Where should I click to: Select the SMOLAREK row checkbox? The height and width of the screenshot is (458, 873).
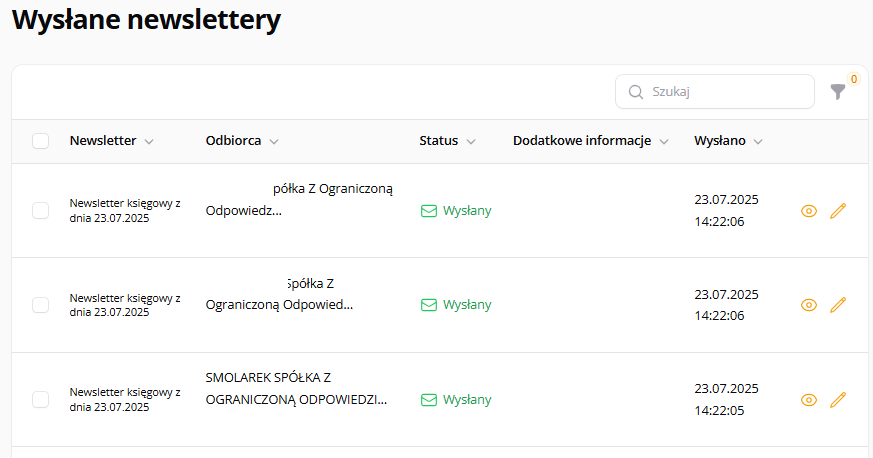[x=41, y=399]
